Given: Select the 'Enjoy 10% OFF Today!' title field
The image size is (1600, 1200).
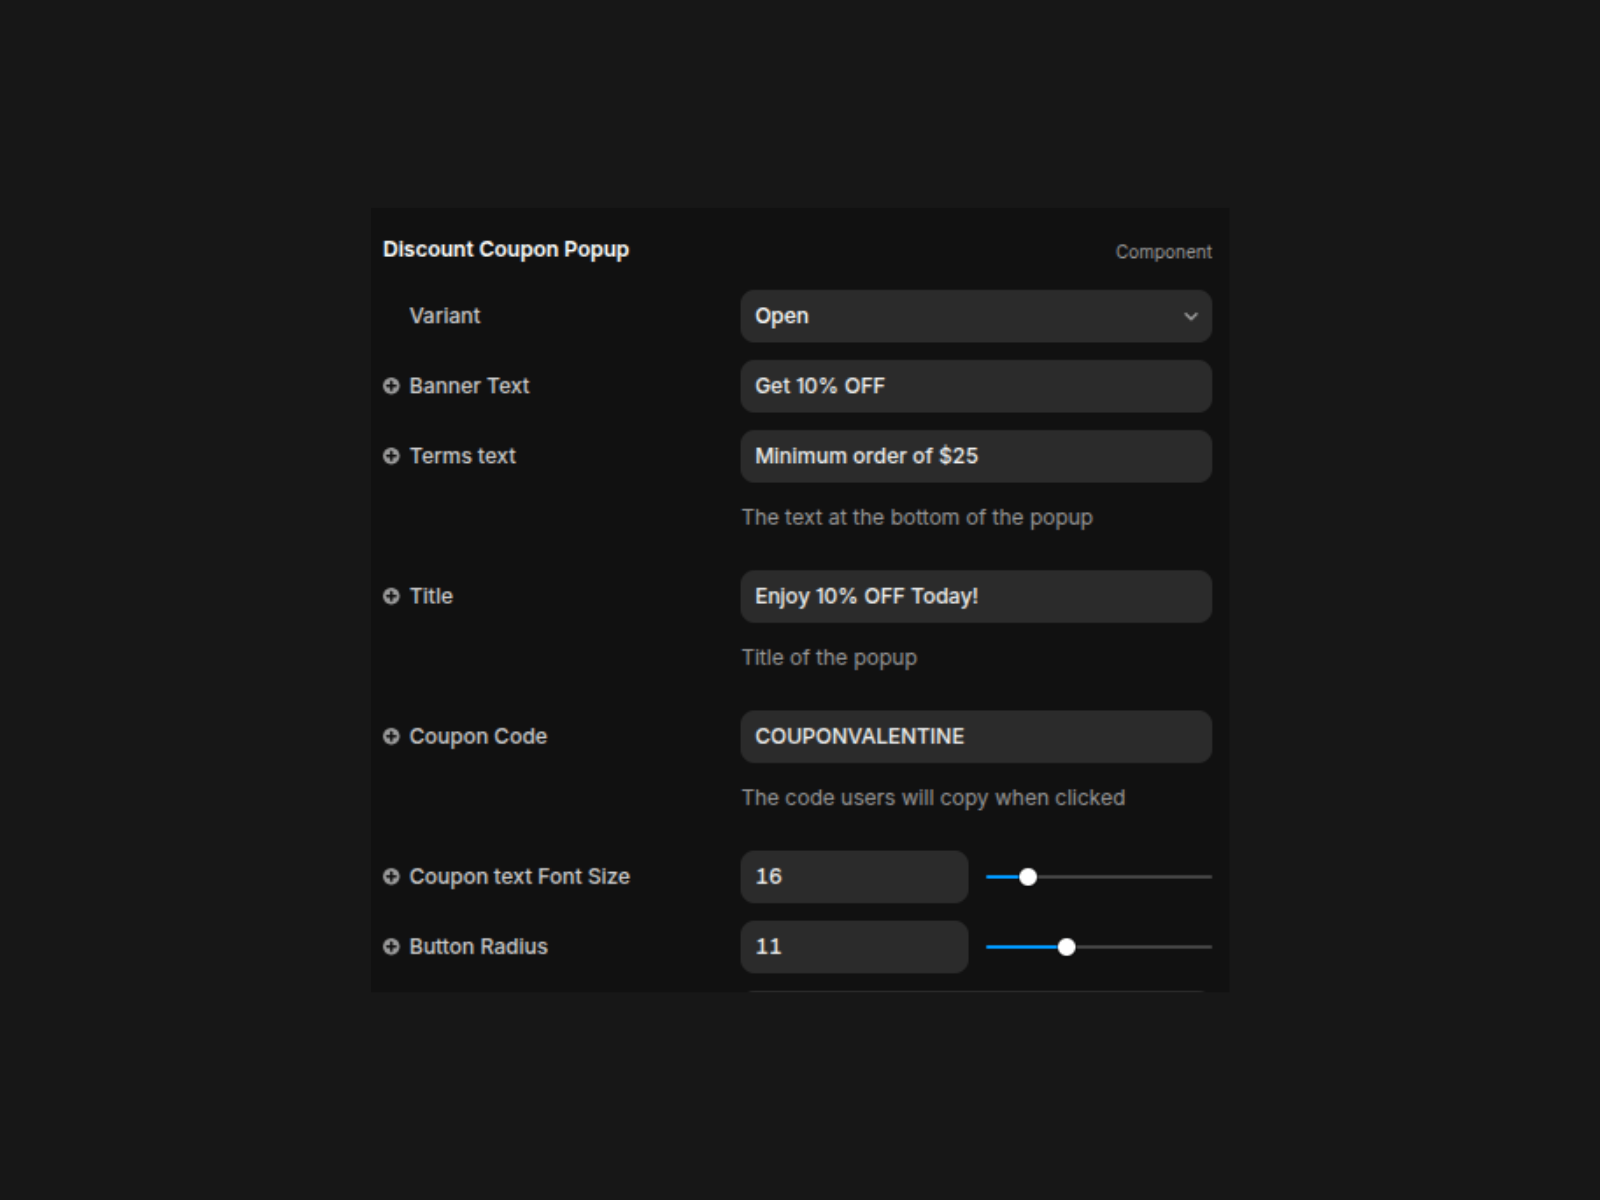Looking at the screenshot, I should click(x=975, y=596).
